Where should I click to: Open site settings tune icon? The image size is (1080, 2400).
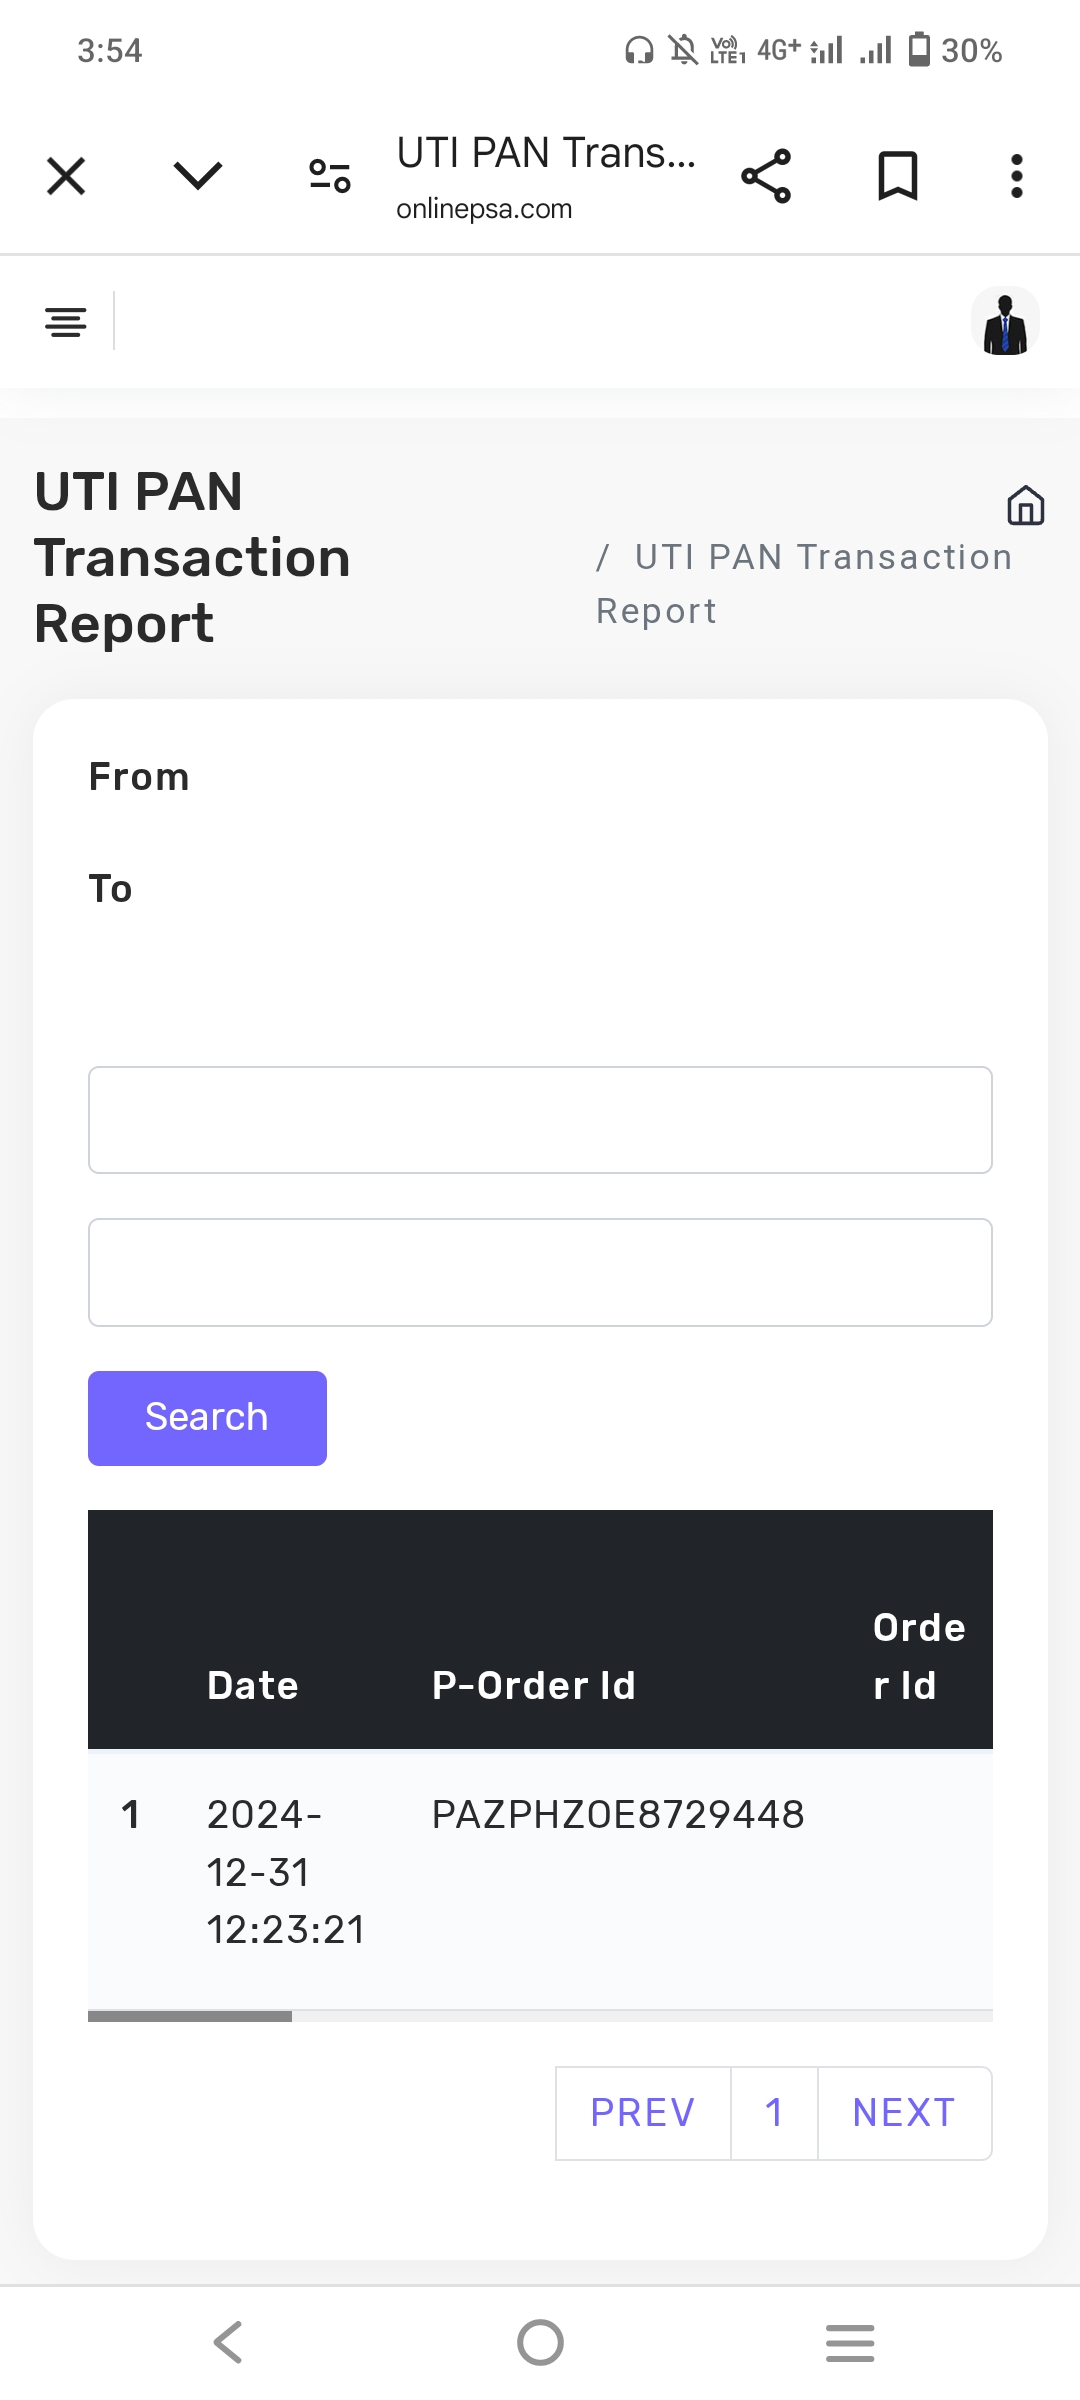point(329,177)
